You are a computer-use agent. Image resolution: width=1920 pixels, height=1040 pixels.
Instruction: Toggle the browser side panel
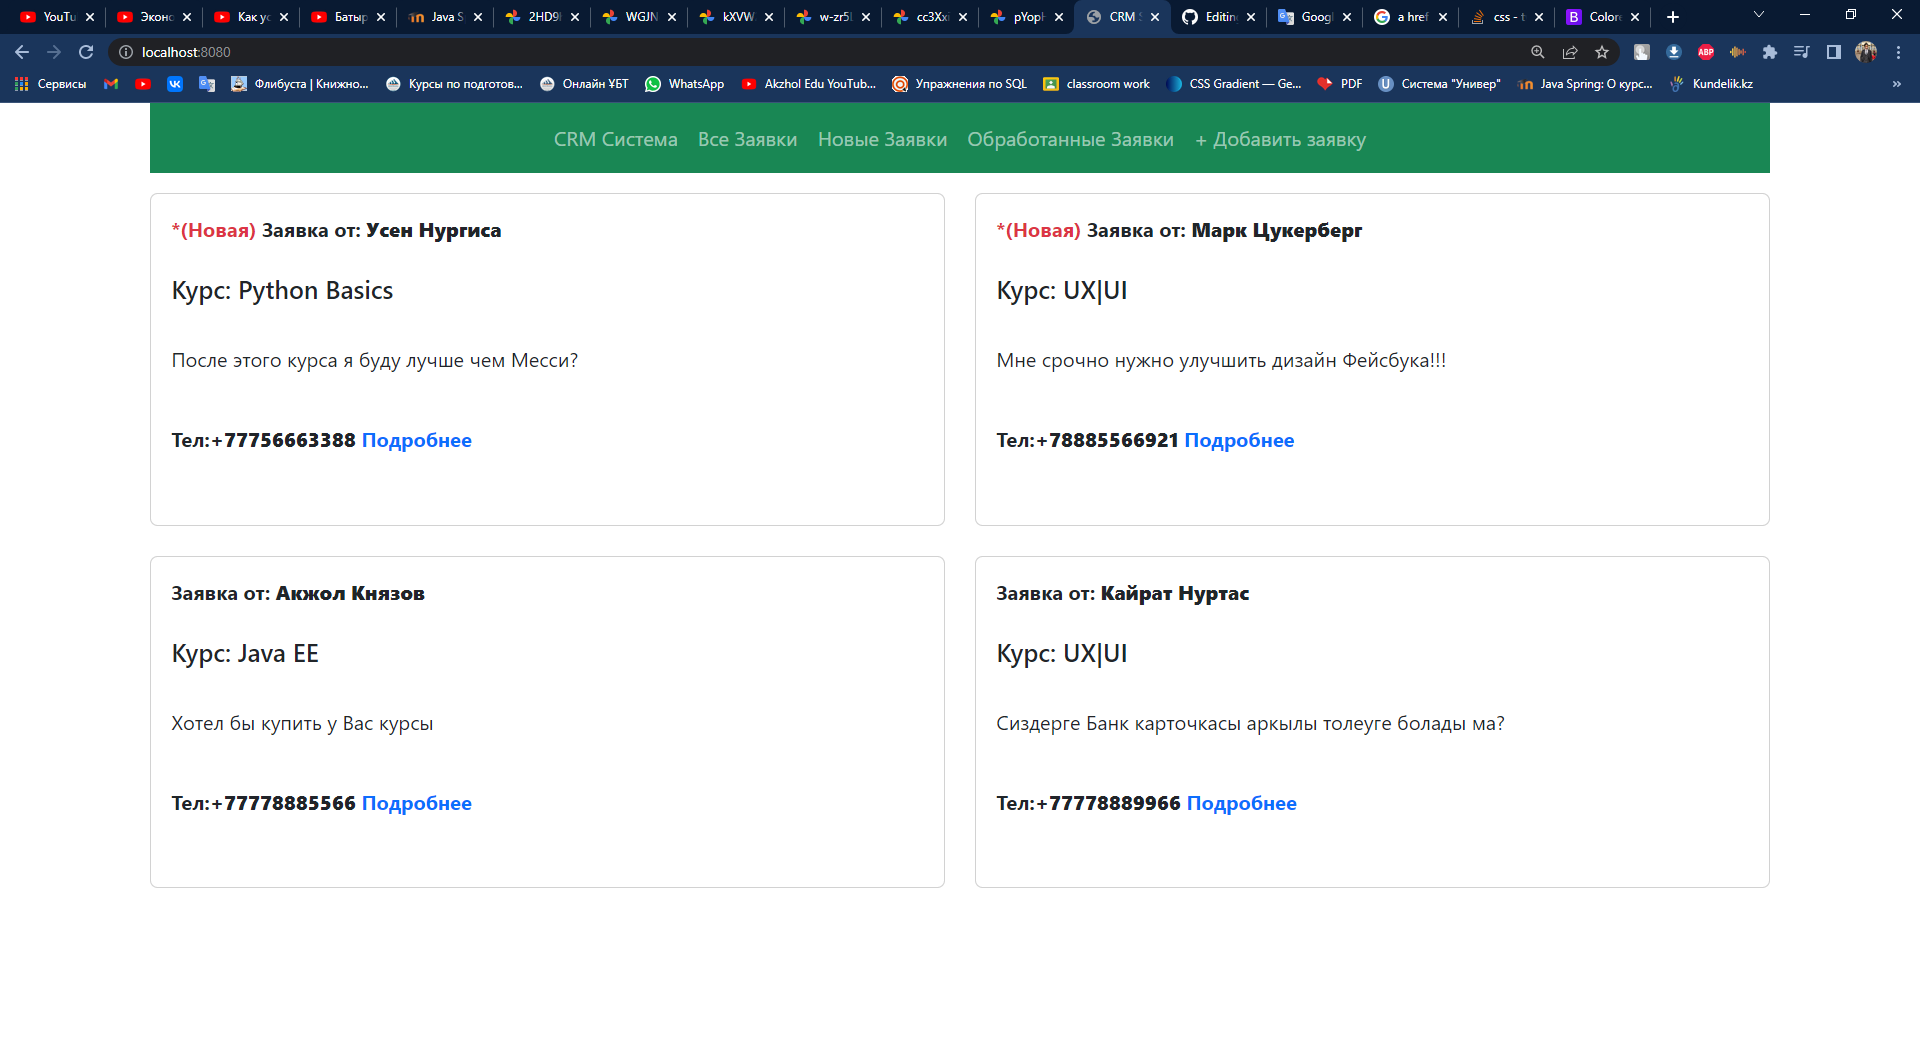[1834, 52]
